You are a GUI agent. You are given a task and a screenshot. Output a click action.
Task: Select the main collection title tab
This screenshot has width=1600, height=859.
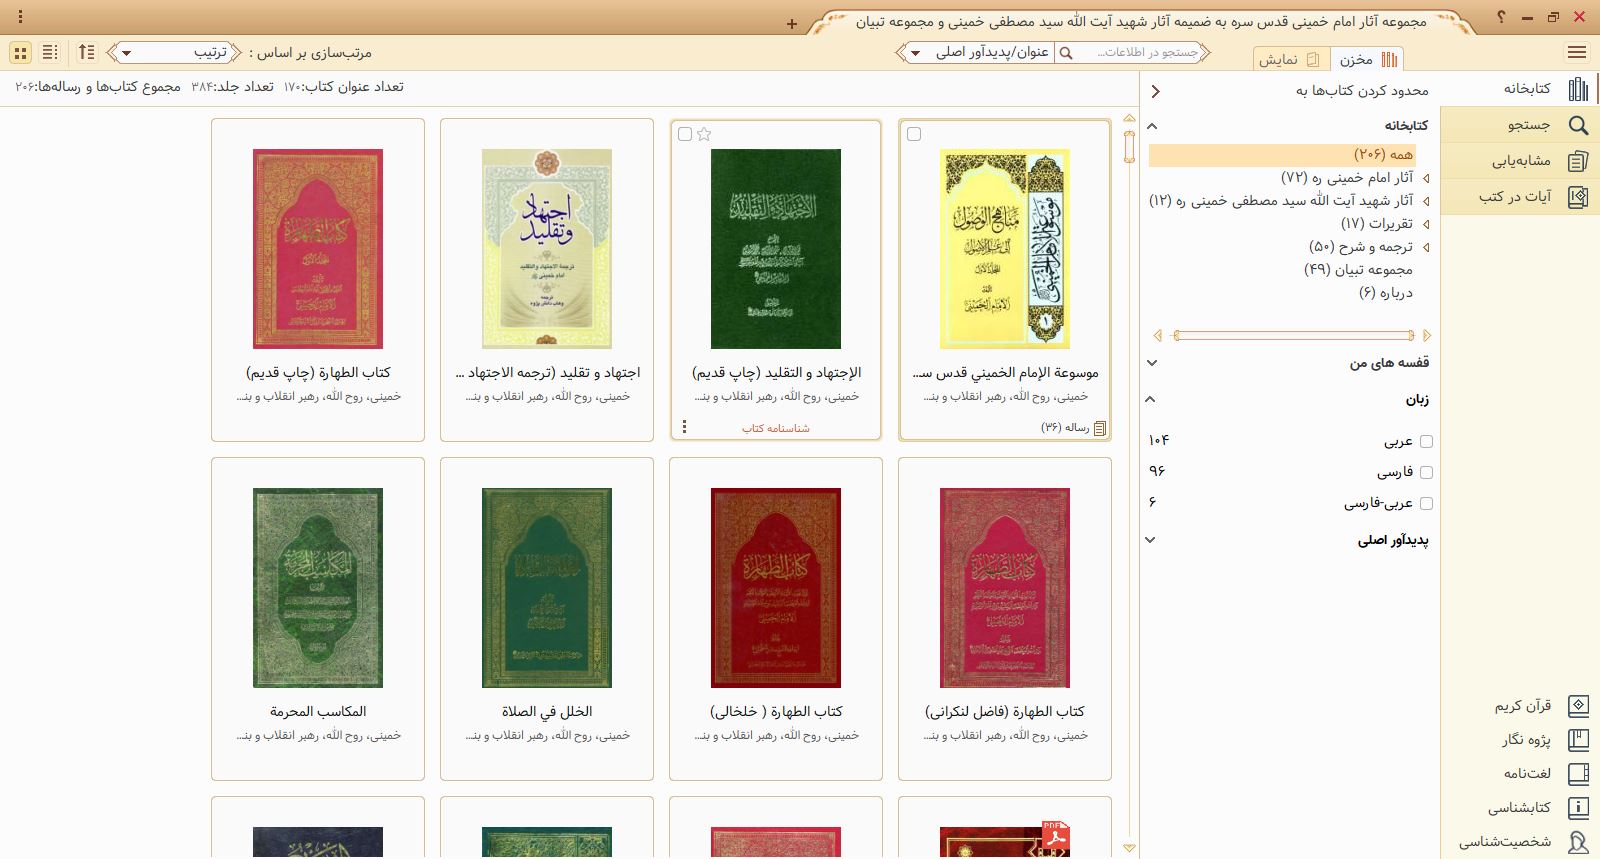pos(1140,21)
